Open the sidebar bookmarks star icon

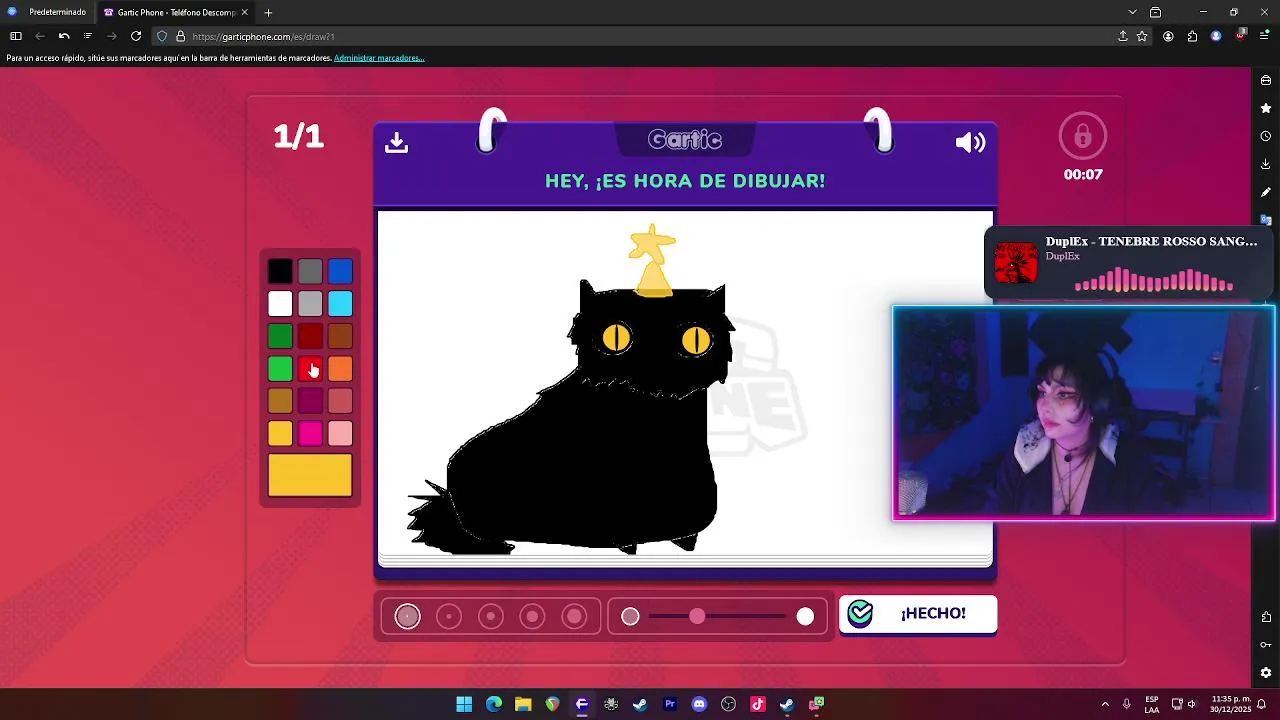[1266, 108]
